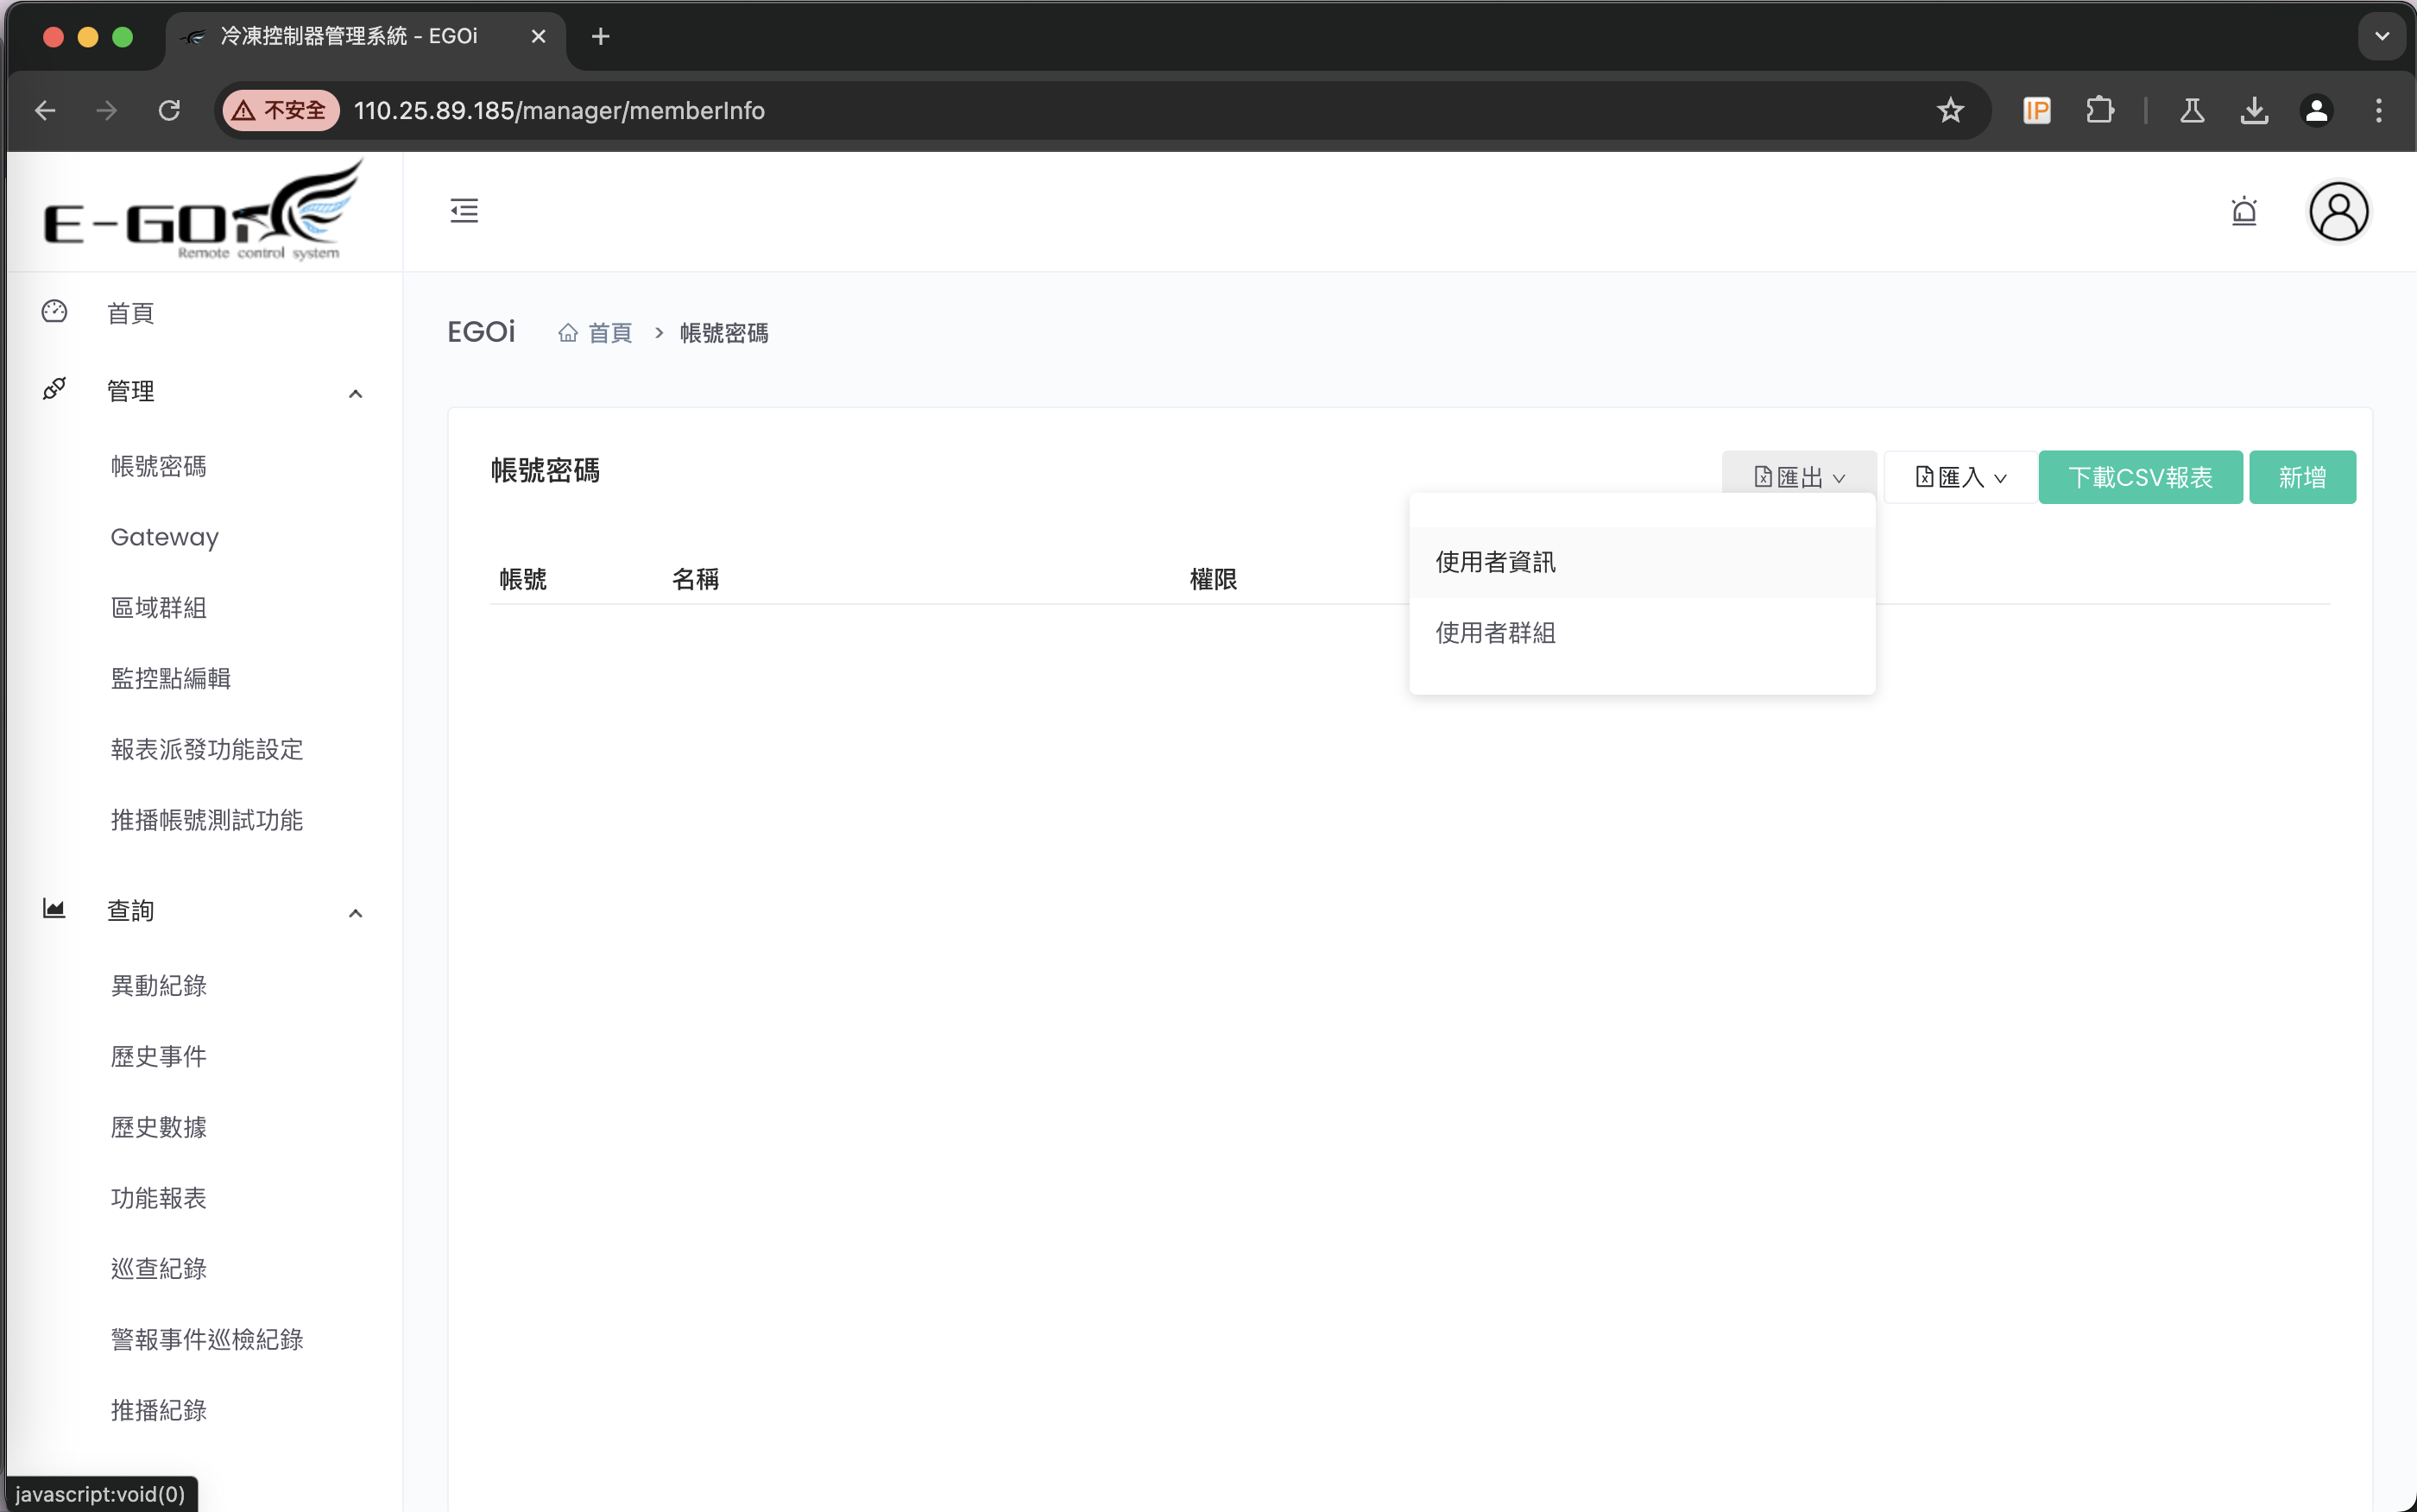Click the home icon in breadcrumb
Viewport: 2417px width, 1512px height.
pos(568,333)
